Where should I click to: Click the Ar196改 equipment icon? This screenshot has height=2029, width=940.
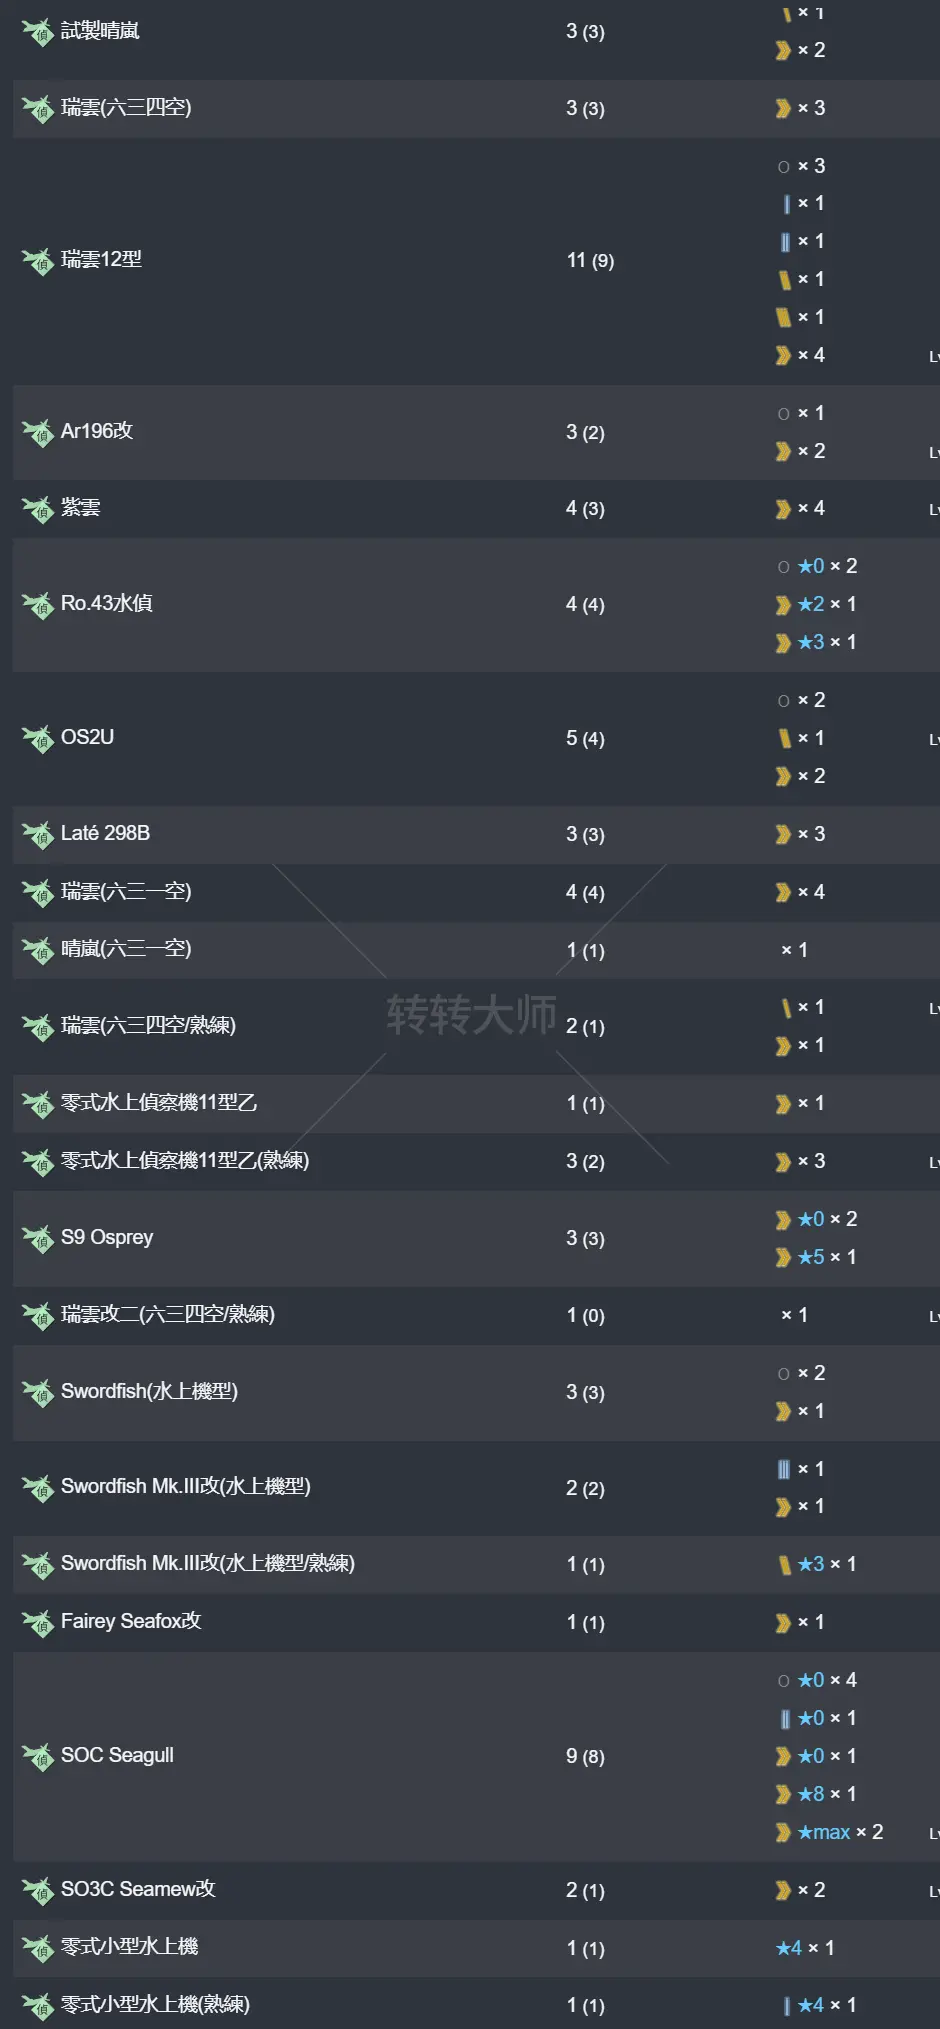click(x=38, y=432)
